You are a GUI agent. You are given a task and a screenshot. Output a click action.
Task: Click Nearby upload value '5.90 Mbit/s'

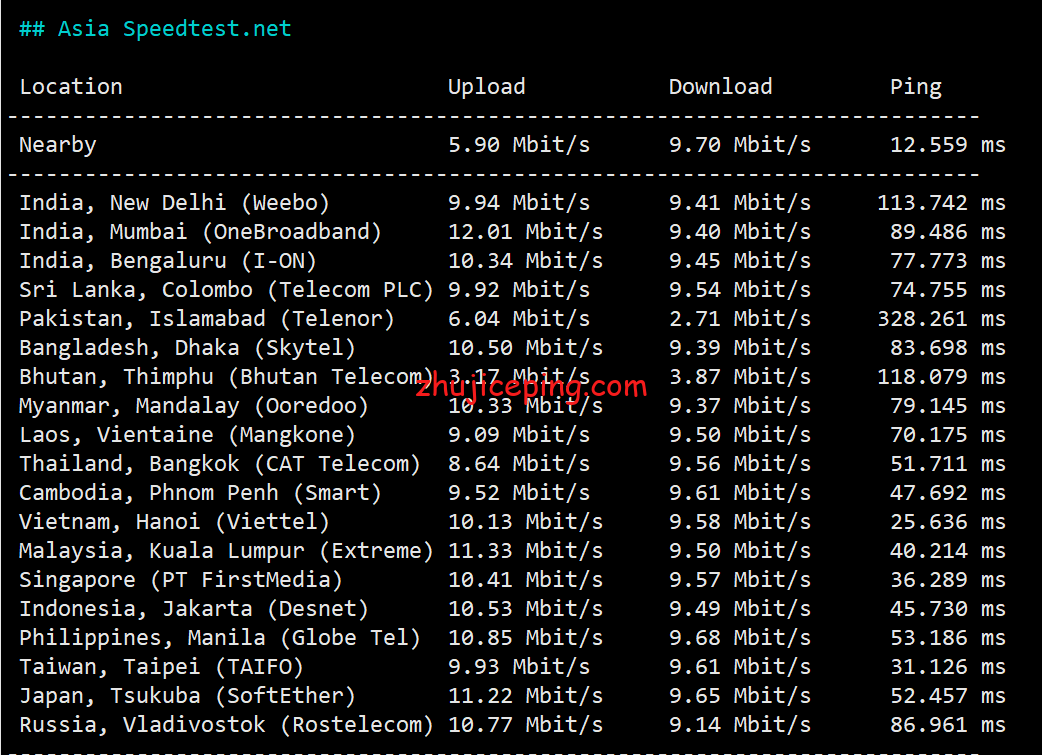coord(519,145)
